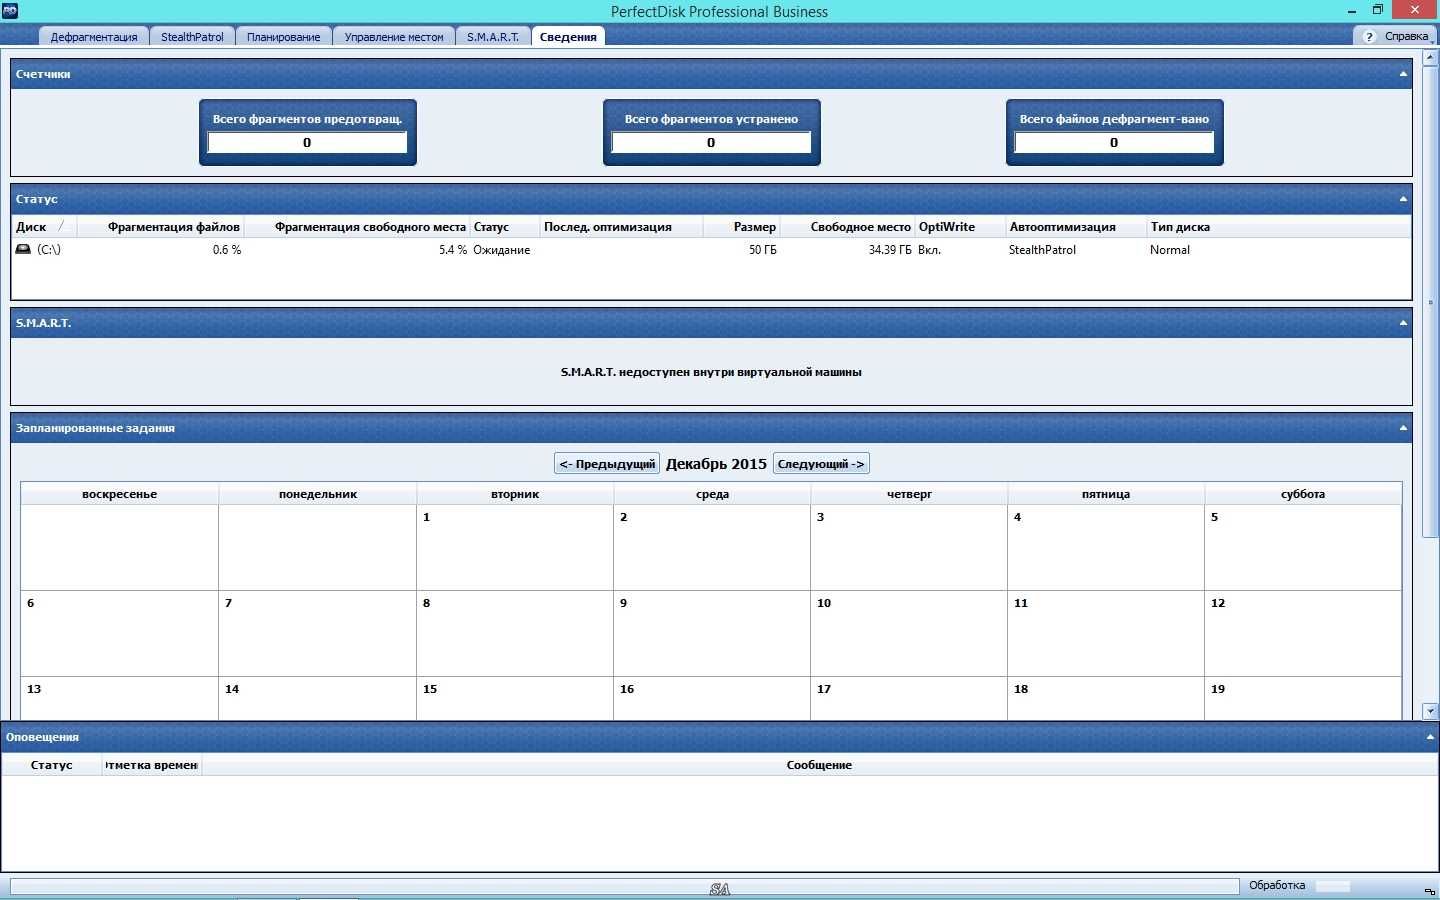Open the StealthPatrol tab
Screen dimensions: 1440x900
(192, 37)
